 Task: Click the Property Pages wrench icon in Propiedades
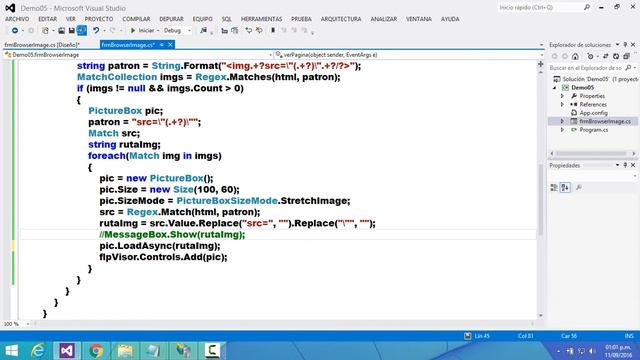pos(578,187)
